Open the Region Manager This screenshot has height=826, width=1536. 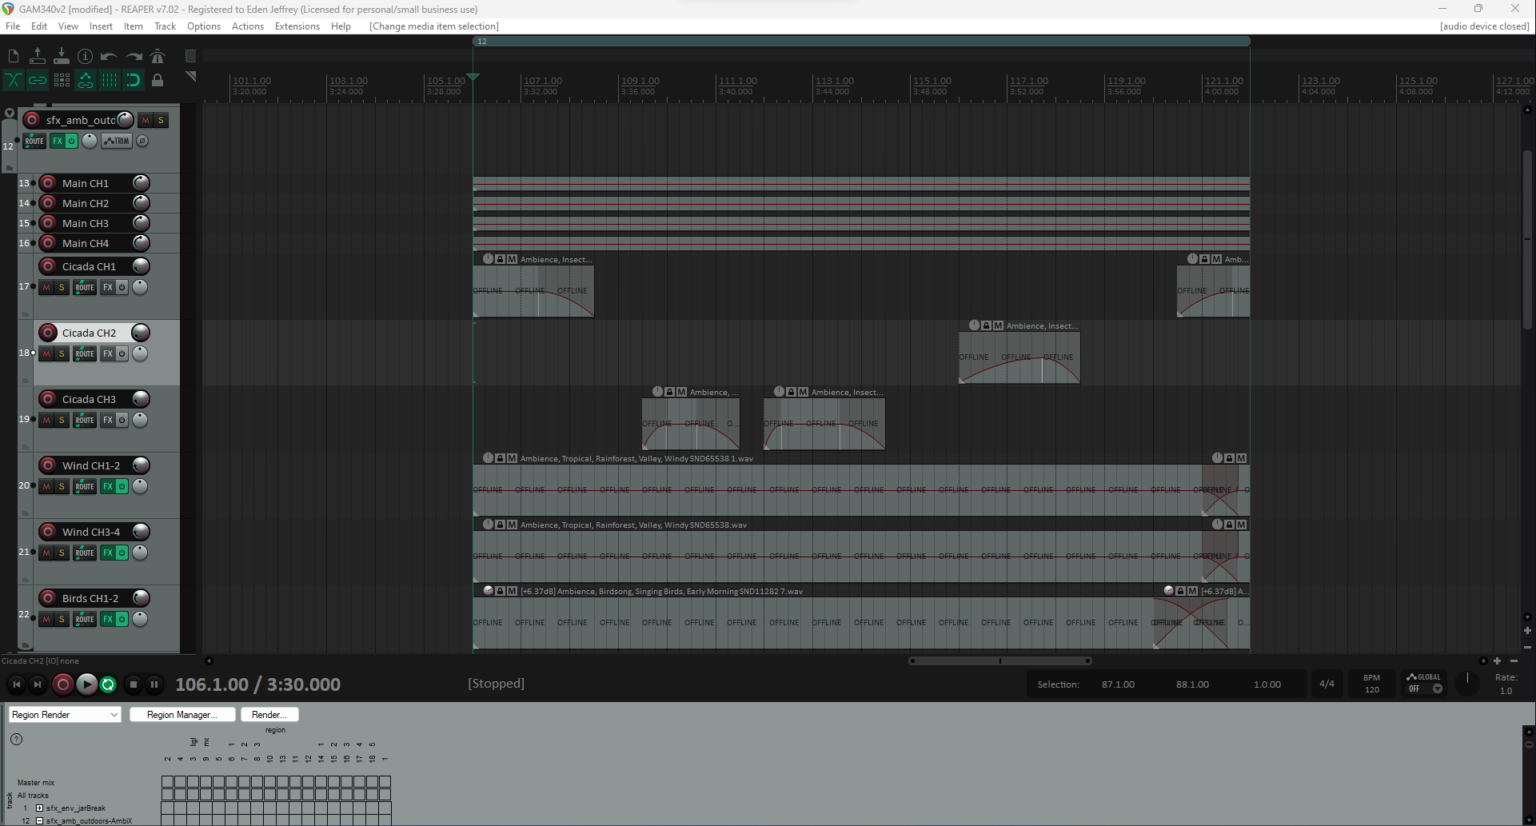click(181, 714)
